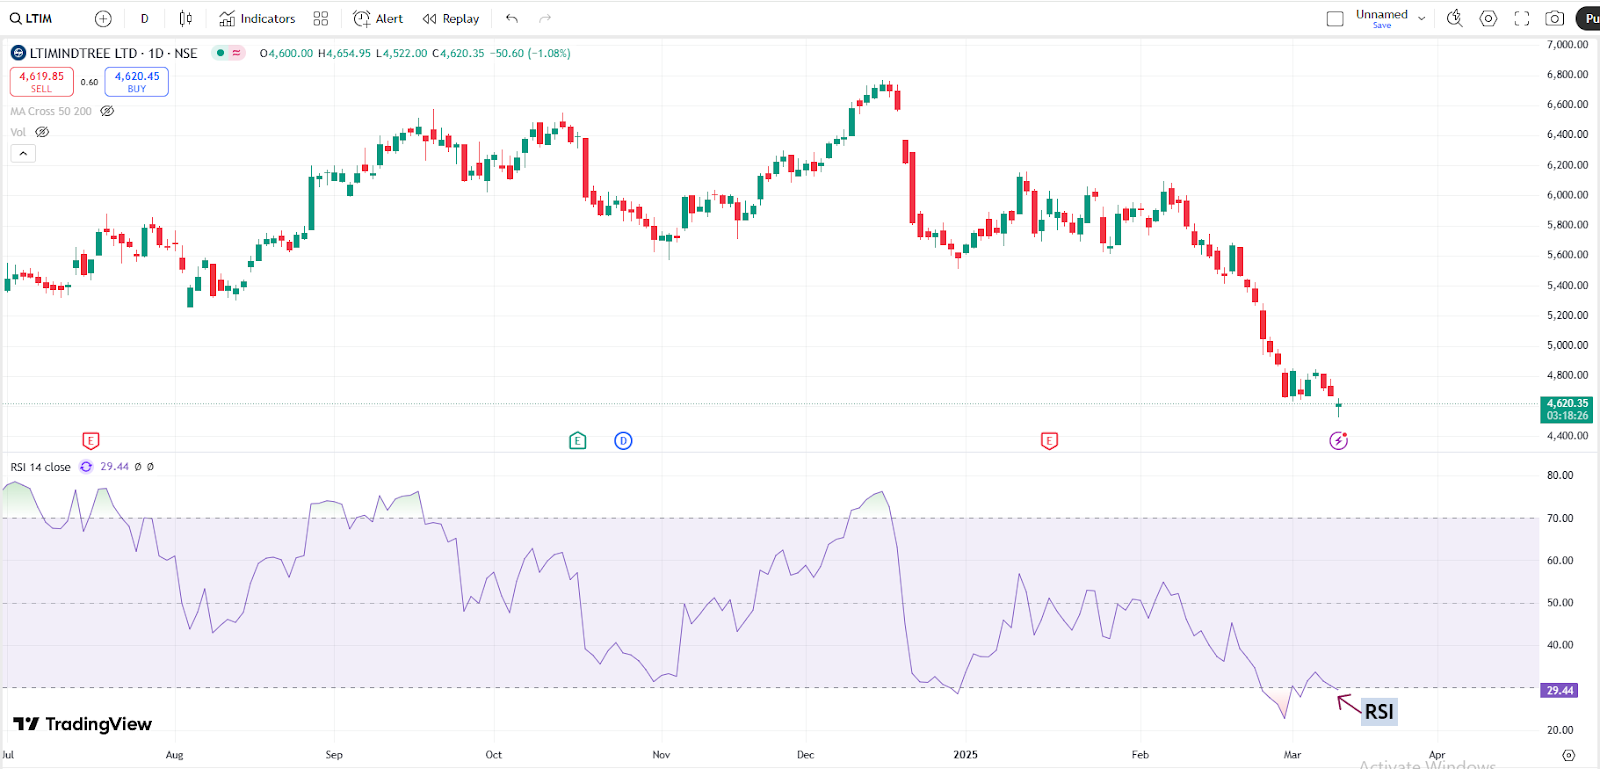The height and width of the screenshot is (769, 1600).
Task: Click the 50.00 RSI scale label
Action: 1560,603
